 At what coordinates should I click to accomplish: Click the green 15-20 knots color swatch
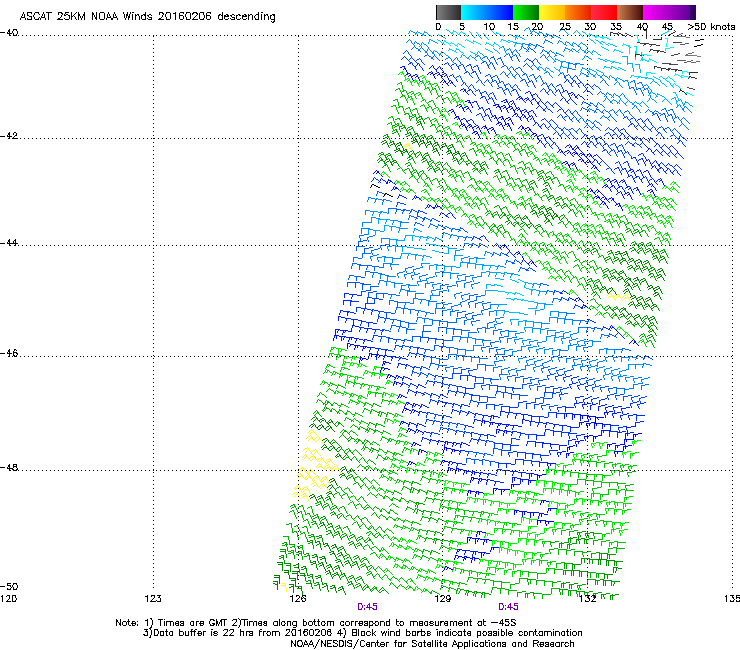526,12
